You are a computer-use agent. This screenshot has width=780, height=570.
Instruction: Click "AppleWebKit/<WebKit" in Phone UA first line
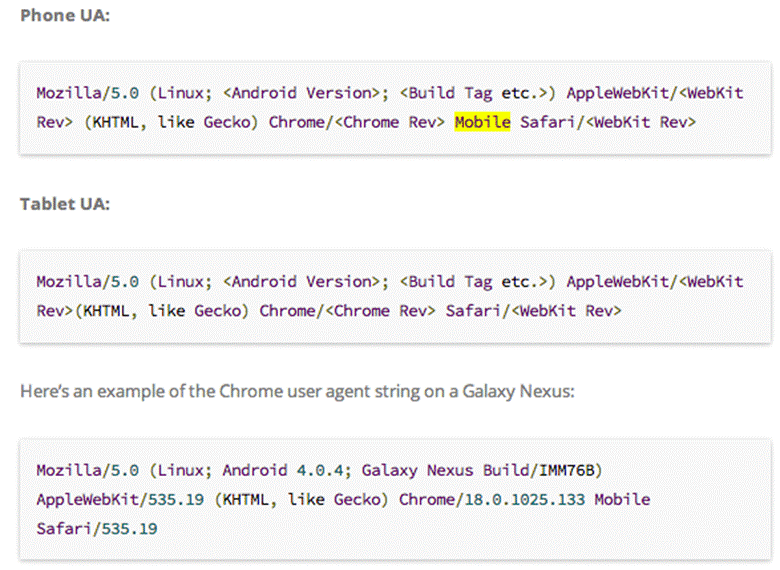pyautogui.click(x=654, y=92)
